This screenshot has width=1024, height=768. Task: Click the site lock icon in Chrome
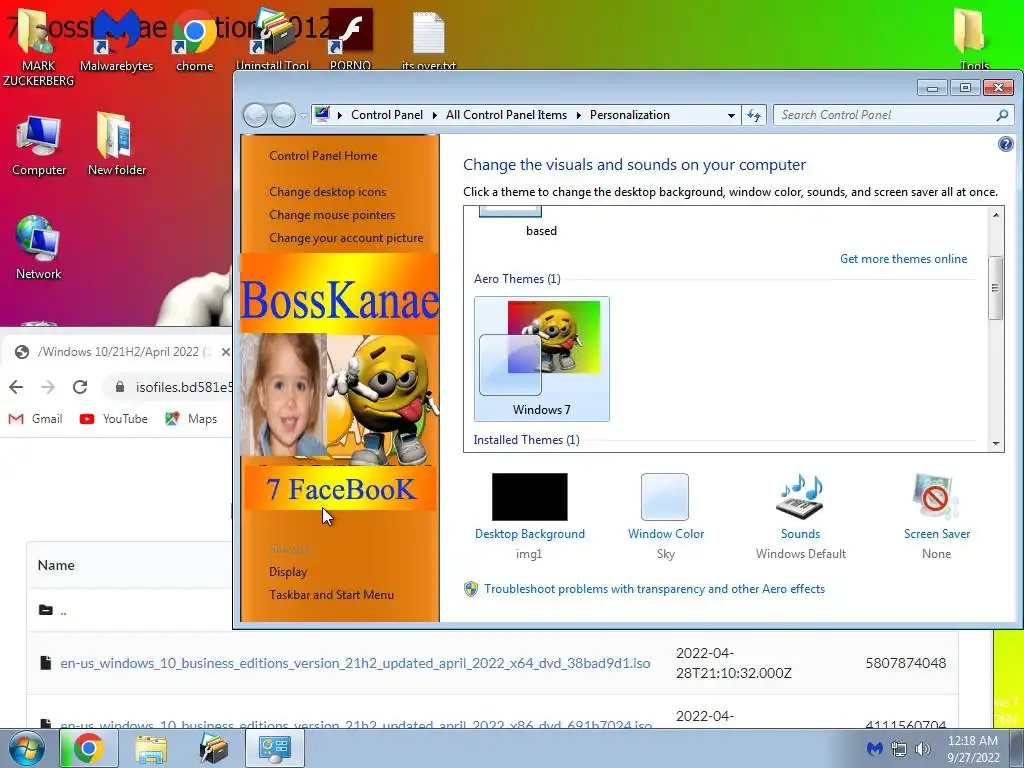click(x=120, y=387)
